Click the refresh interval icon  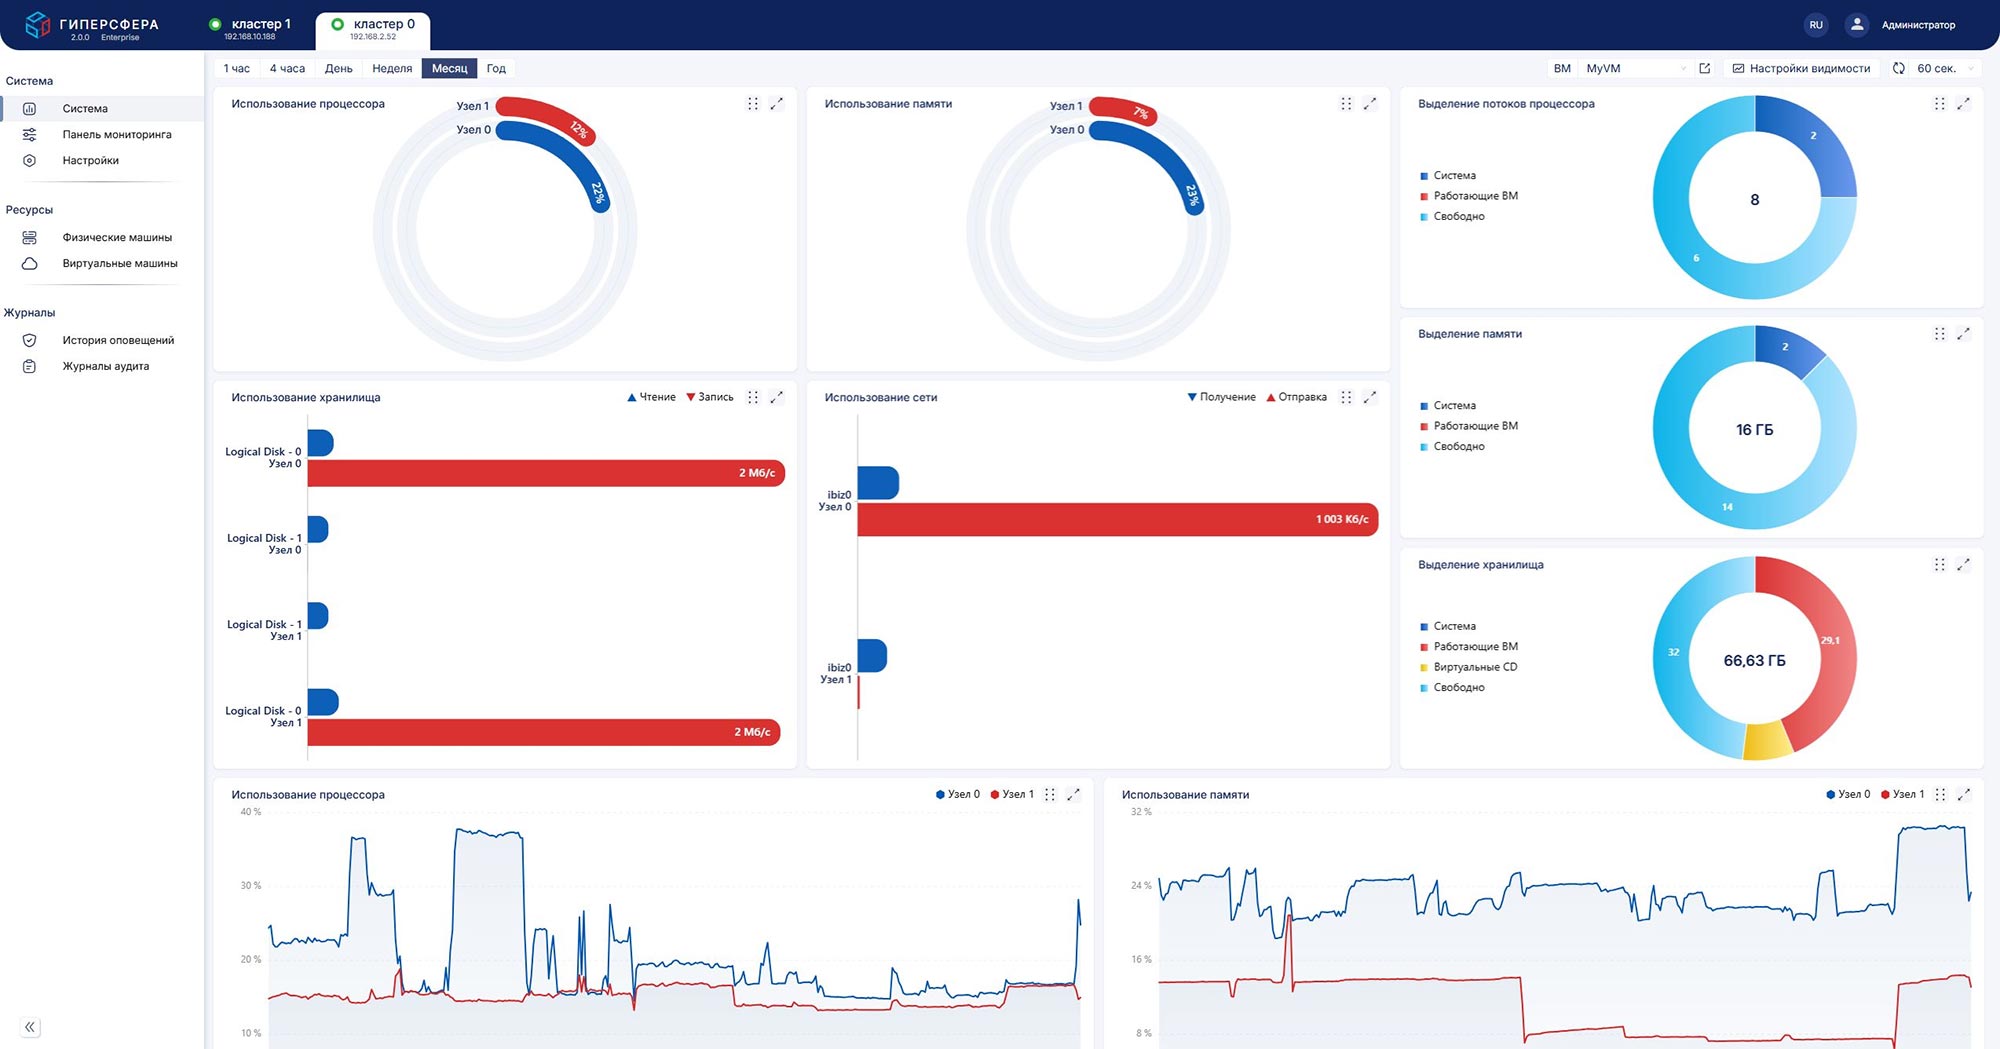[x=1898, y=68]
